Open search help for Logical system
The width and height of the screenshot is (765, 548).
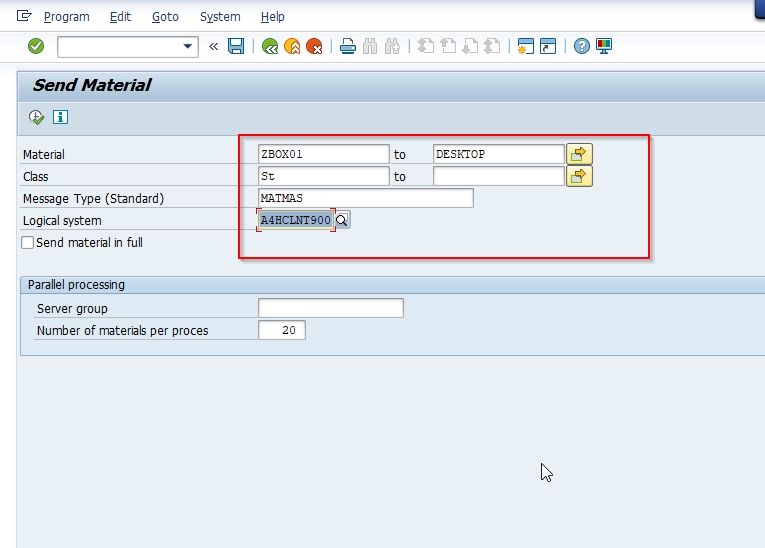coord(342,220)
